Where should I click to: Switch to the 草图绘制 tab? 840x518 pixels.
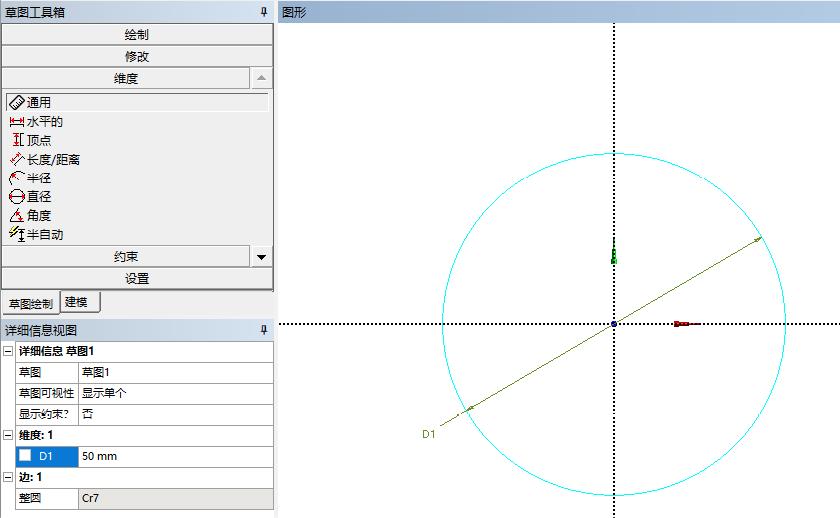[30, 304]
